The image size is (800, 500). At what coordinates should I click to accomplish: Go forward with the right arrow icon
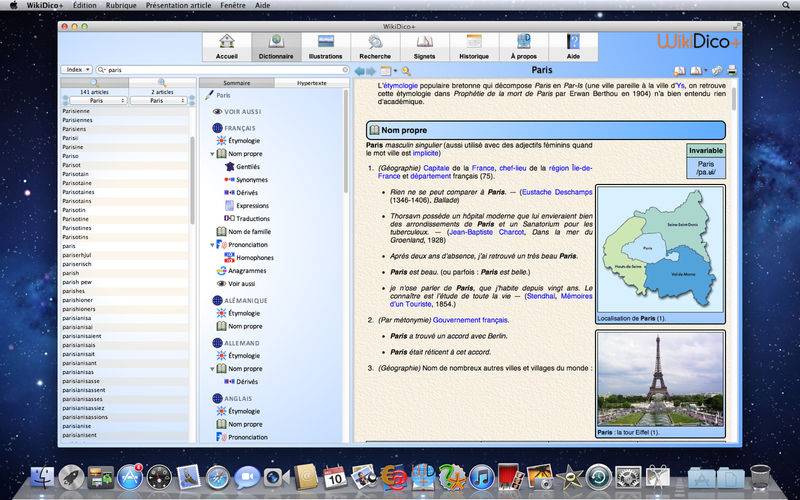pyautogui.click(x=371, y=71)
